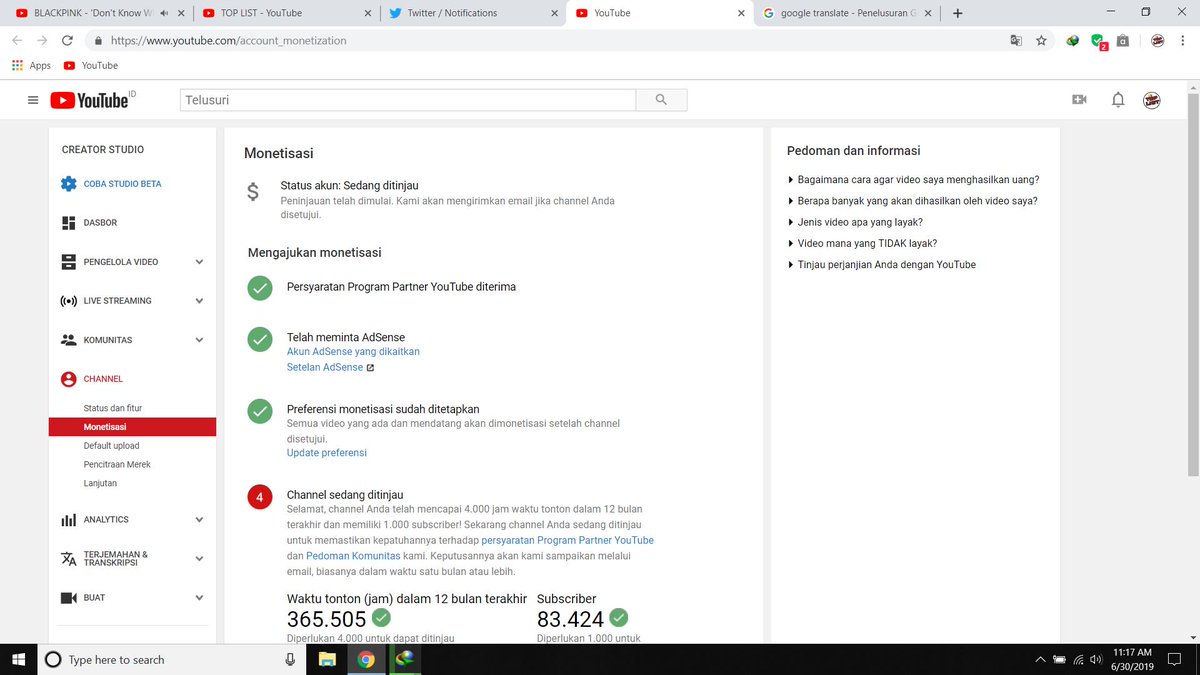Expand the Terjemahan & Transkripsi section
The image size is (1200, 675).
tap(199, 559)
